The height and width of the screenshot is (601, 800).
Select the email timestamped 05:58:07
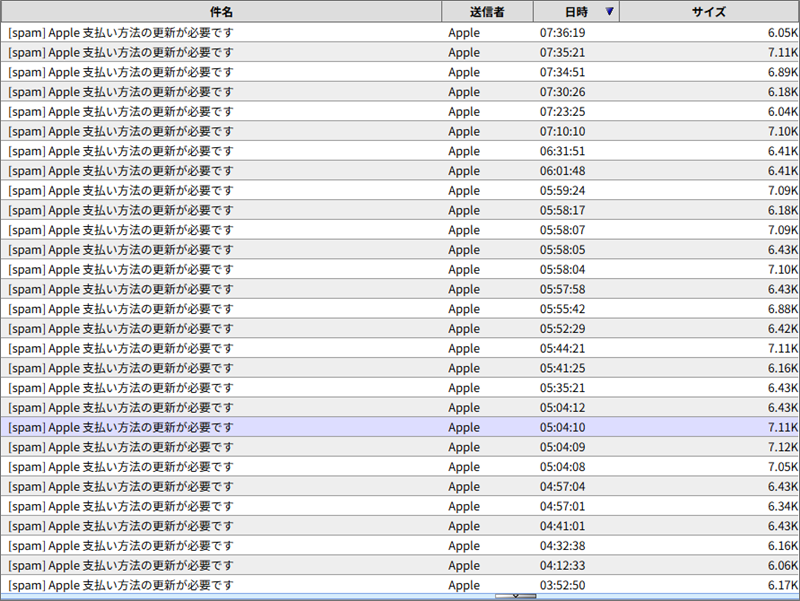(x=400, y=230)
